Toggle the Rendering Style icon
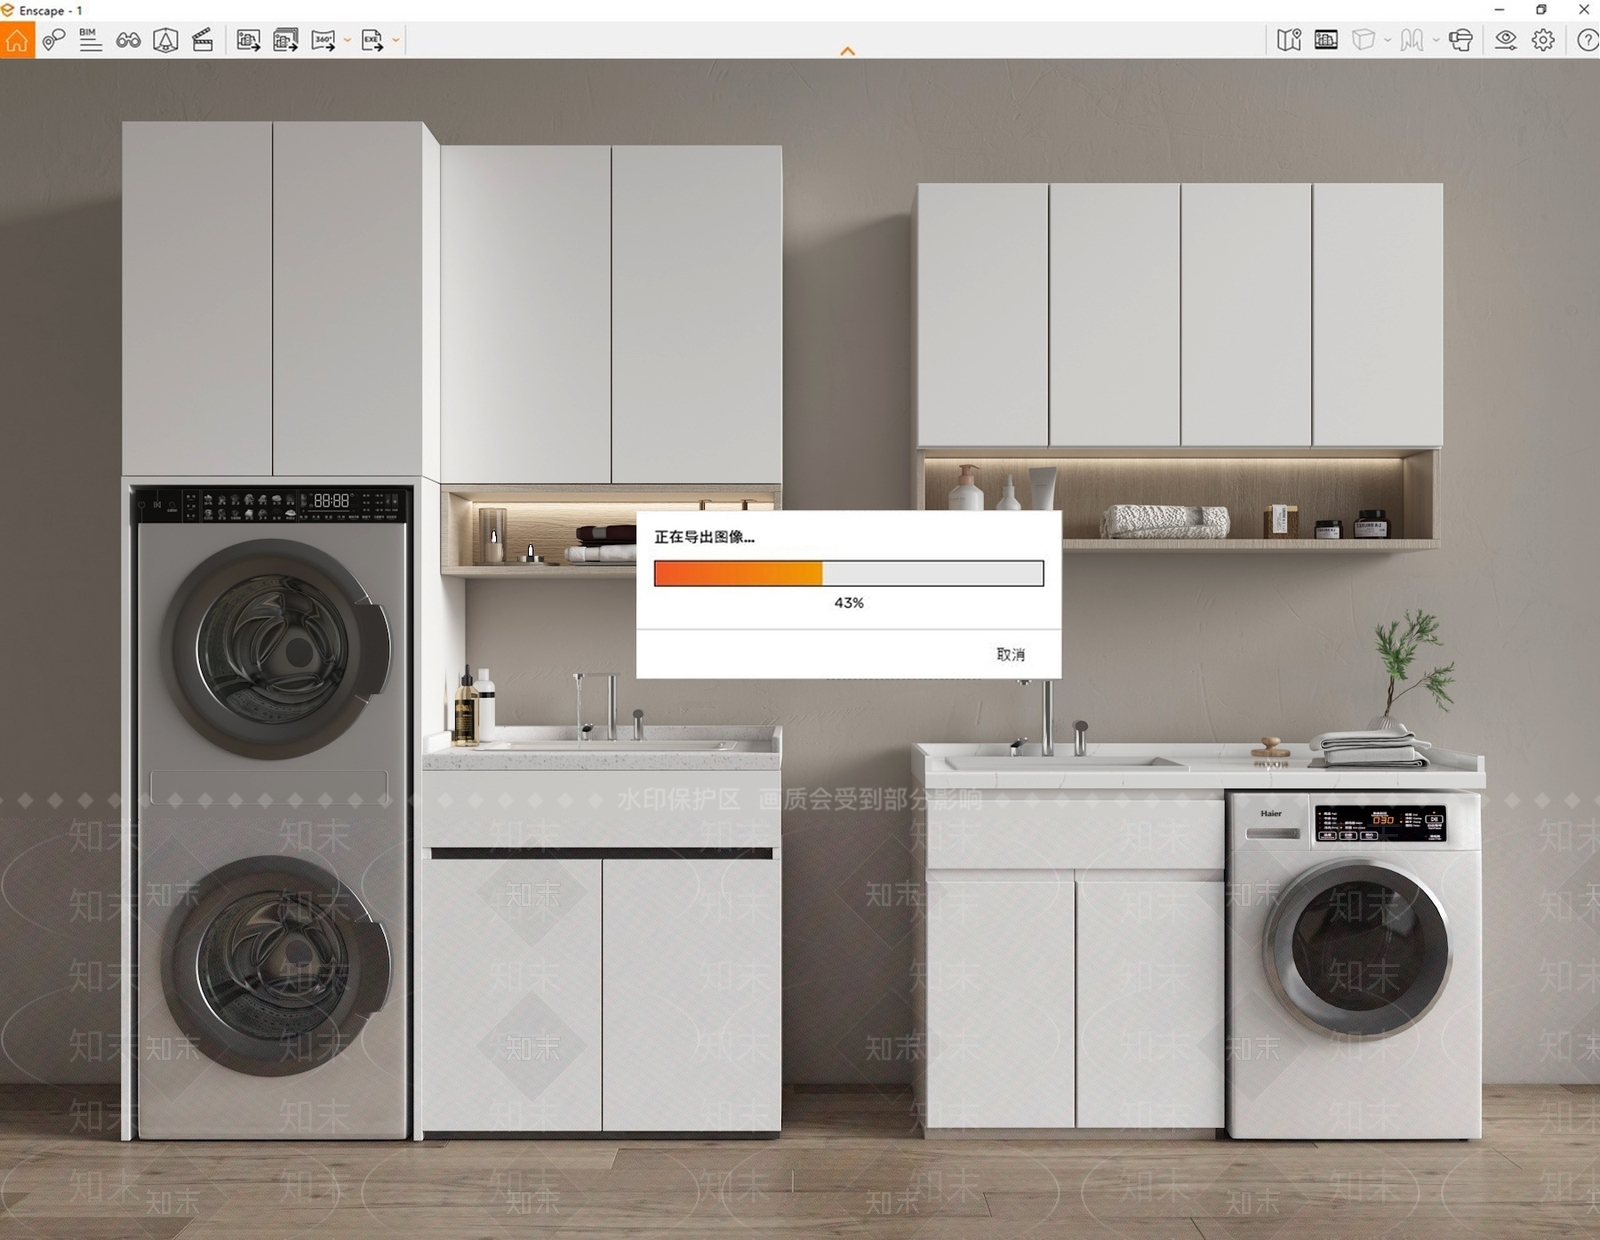This screenshot has width=1600, height=1240. click(x=1326, y=40)
